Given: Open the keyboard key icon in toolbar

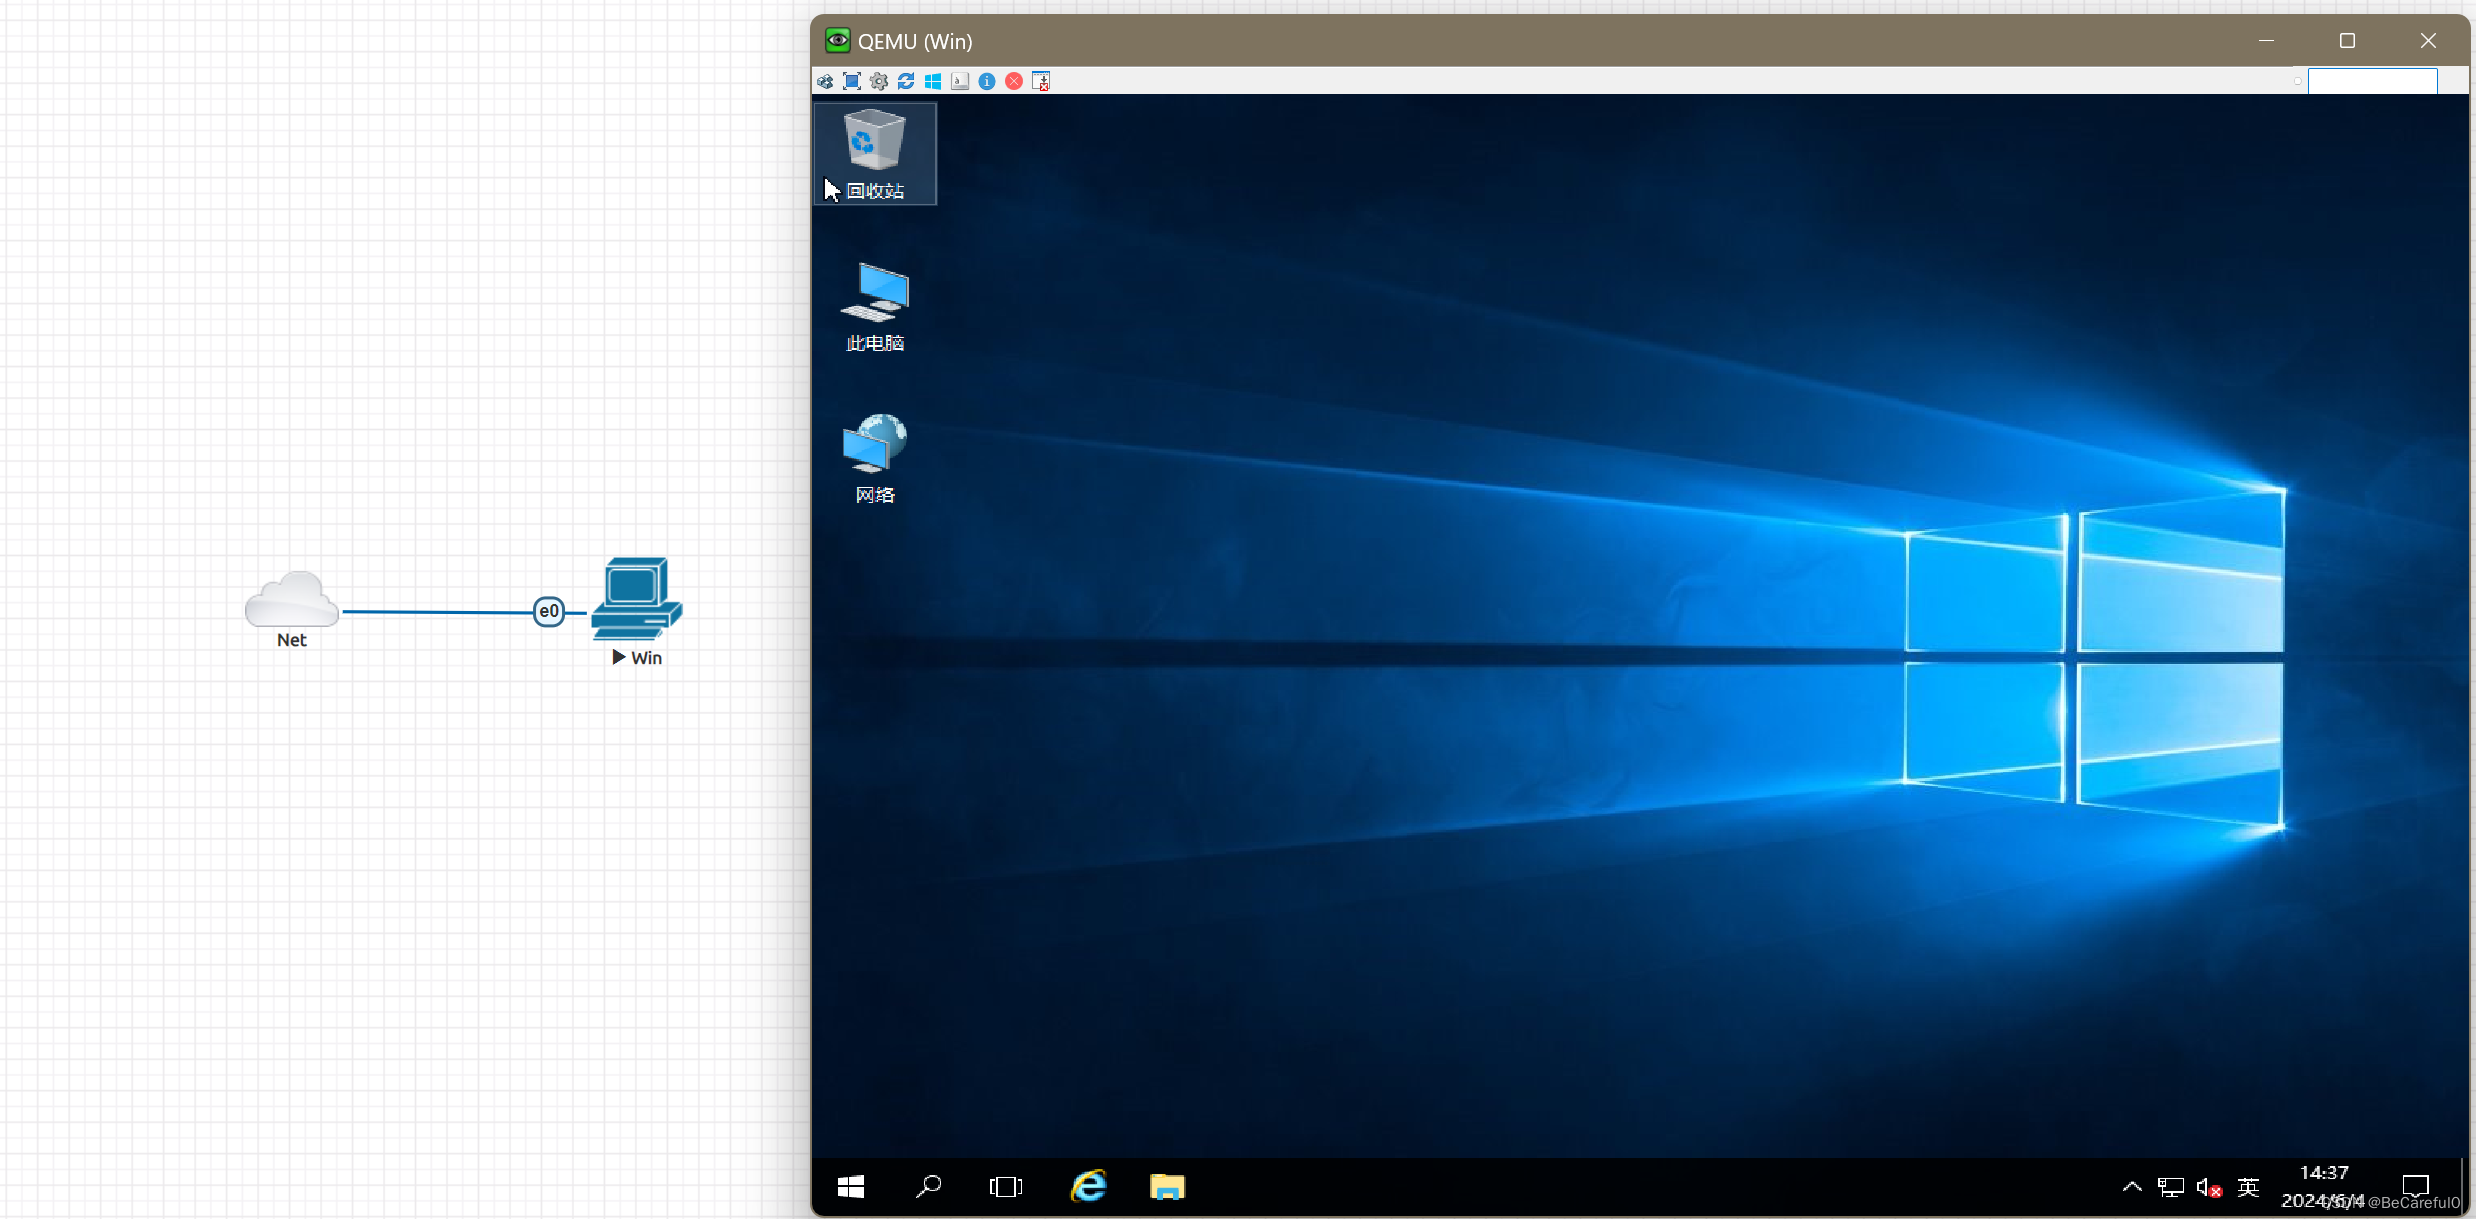Looking at the screenshot, I should tap(960, 81).
